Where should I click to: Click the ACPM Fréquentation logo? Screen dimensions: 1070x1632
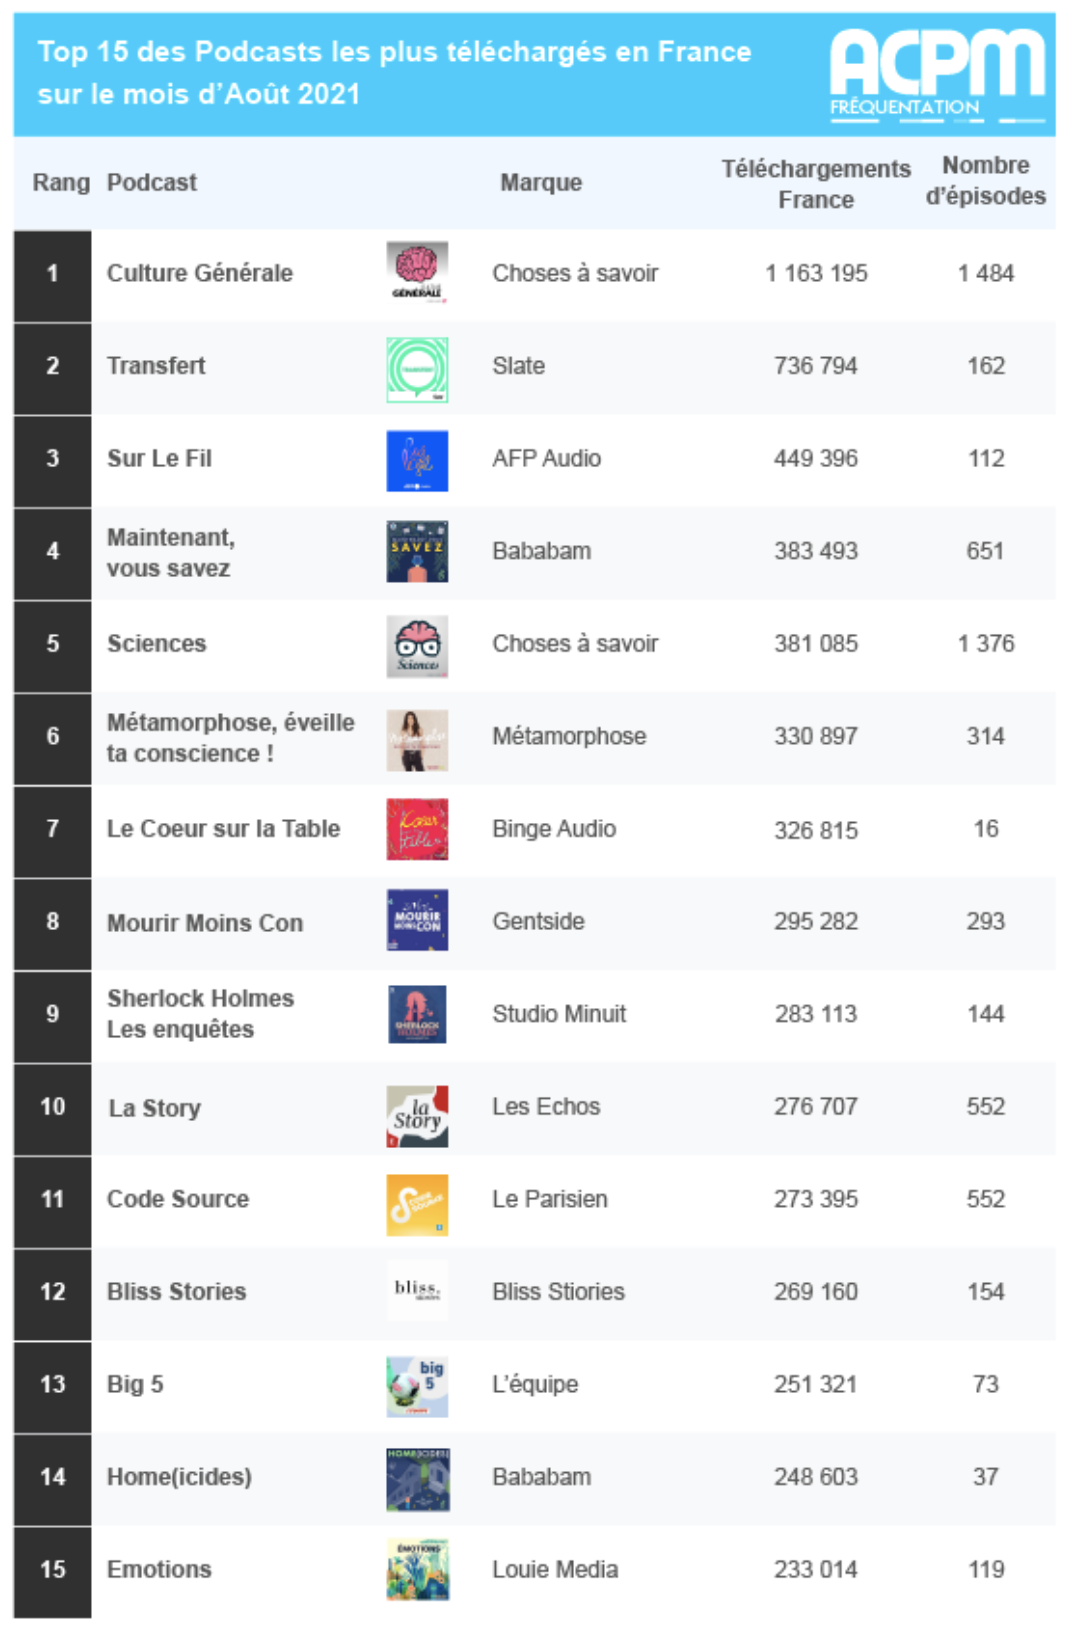point(937,75)
